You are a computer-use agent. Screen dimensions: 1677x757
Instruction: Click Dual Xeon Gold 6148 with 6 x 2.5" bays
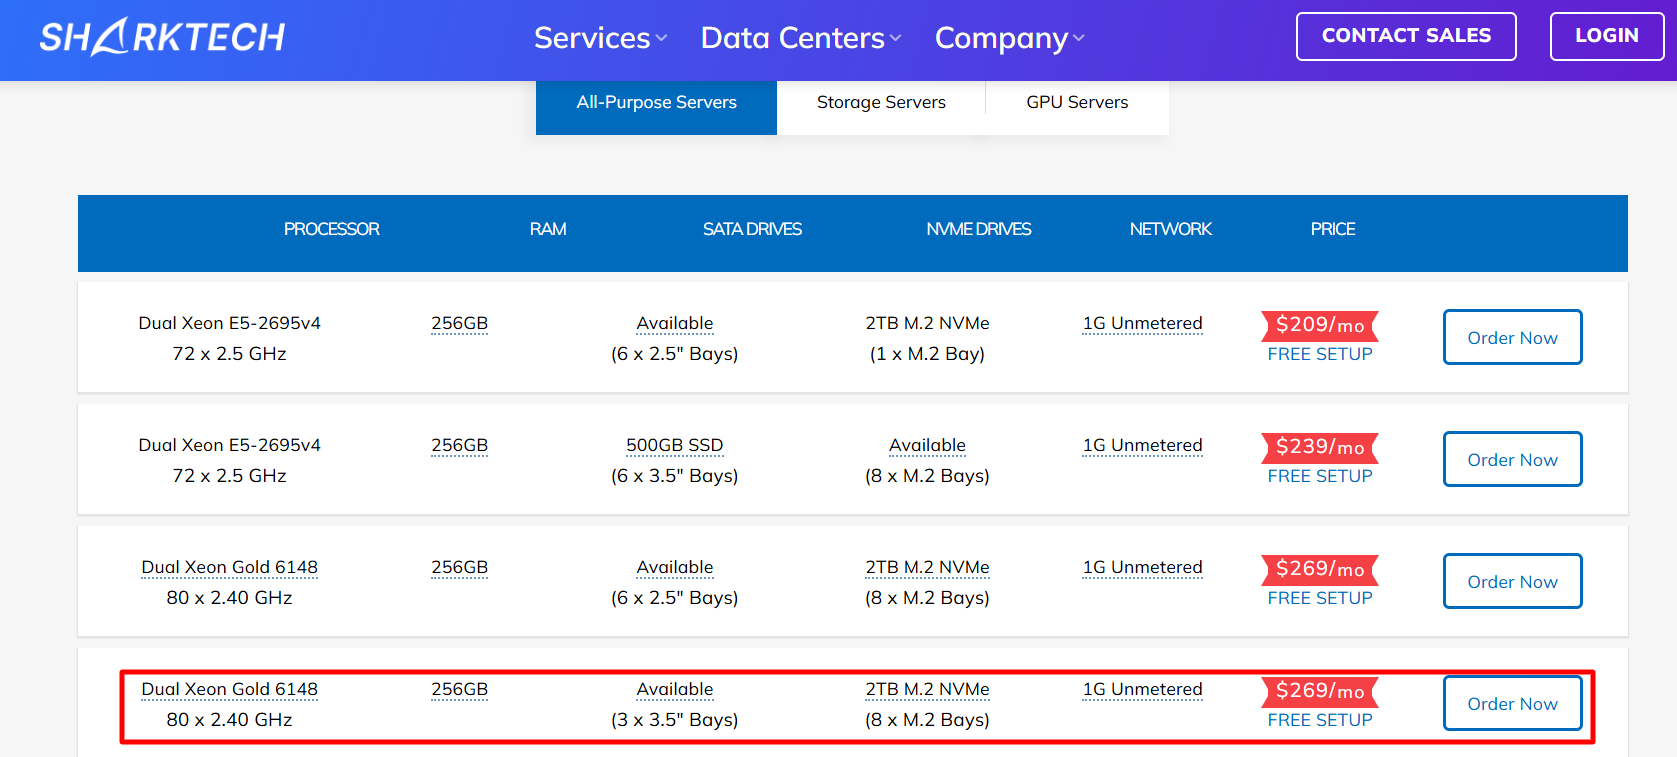click(x=229, y=567)
